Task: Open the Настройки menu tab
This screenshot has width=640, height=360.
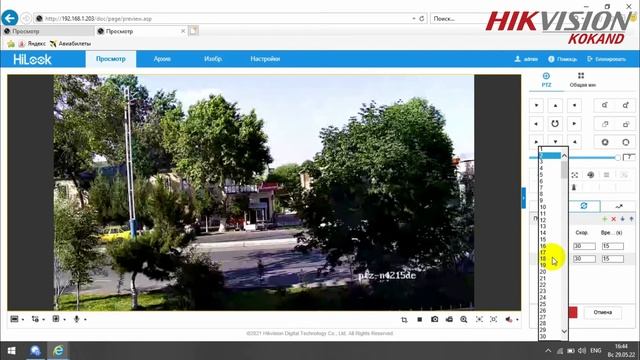Action: 265,59
